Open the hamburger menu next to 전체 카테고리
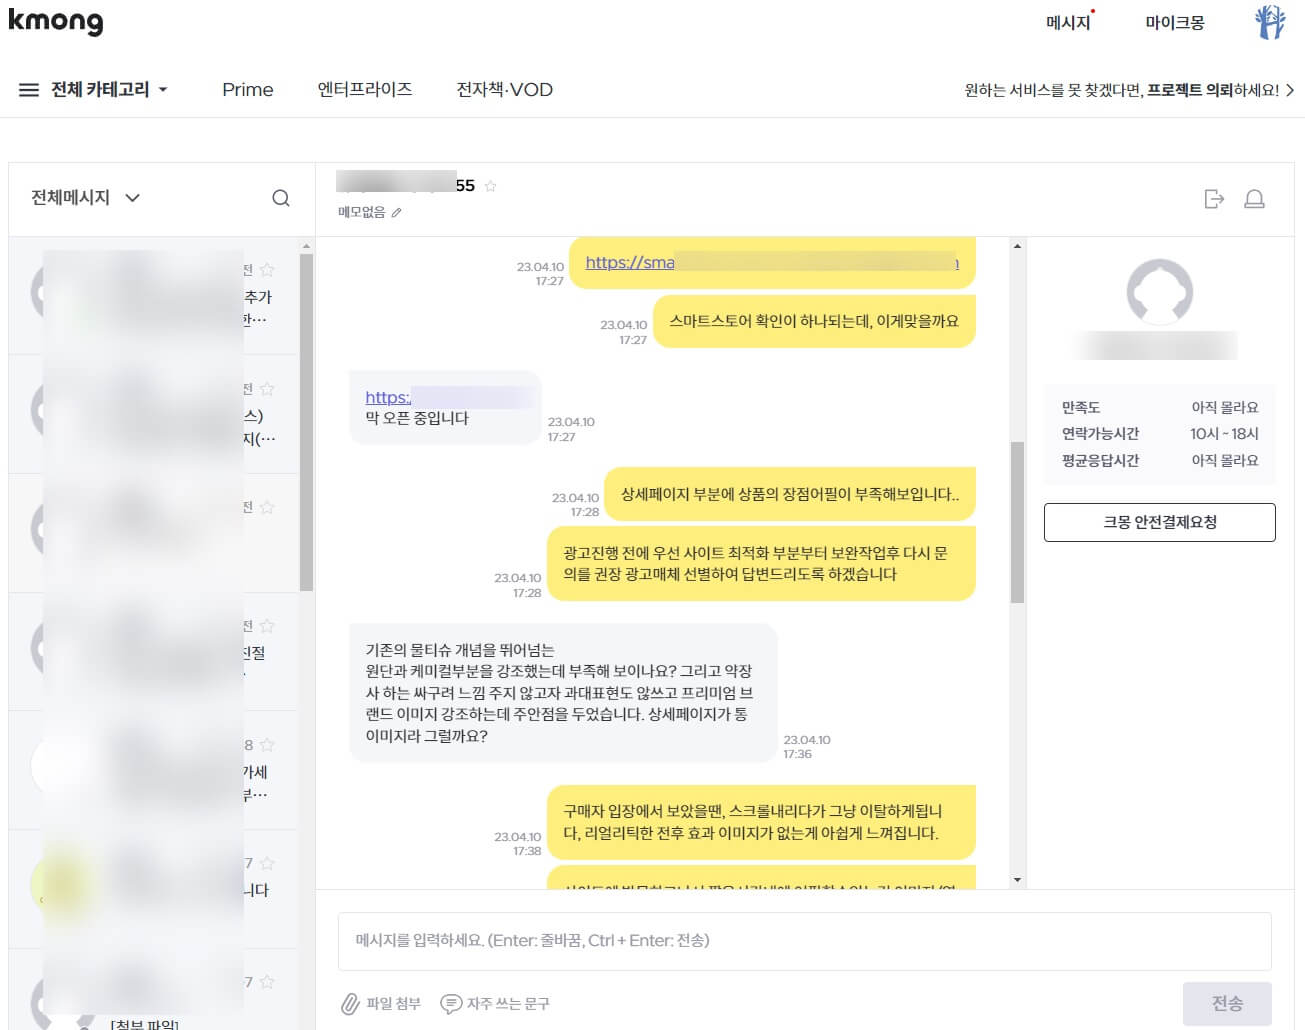Viewport: 1305px width, 1030px height. [x=29, y=89]
